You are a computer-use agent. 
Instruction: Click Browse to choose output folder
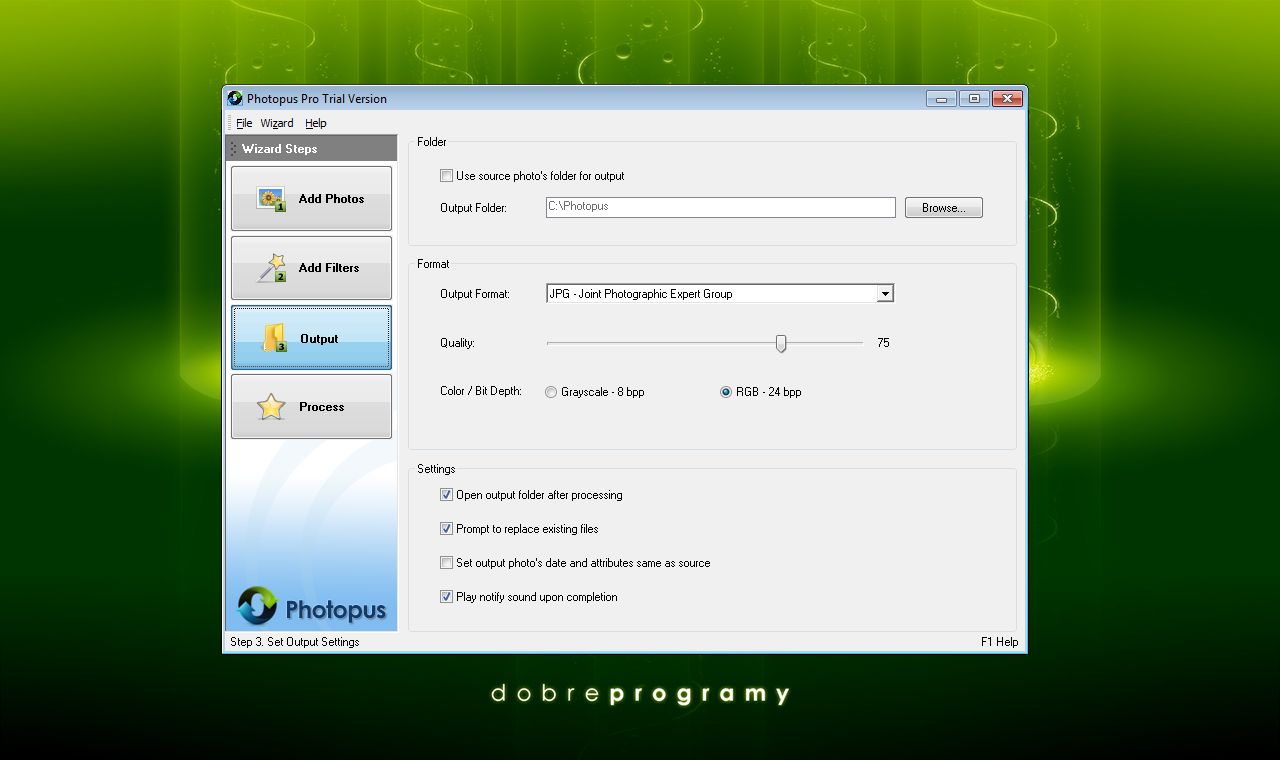(944, 208)
